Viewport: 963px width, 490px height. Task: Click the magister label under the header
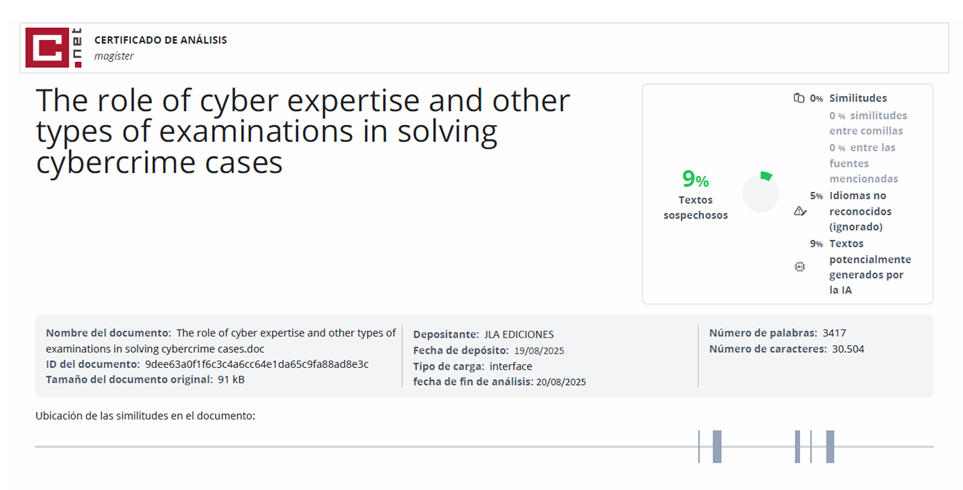(x=114, y=56)
